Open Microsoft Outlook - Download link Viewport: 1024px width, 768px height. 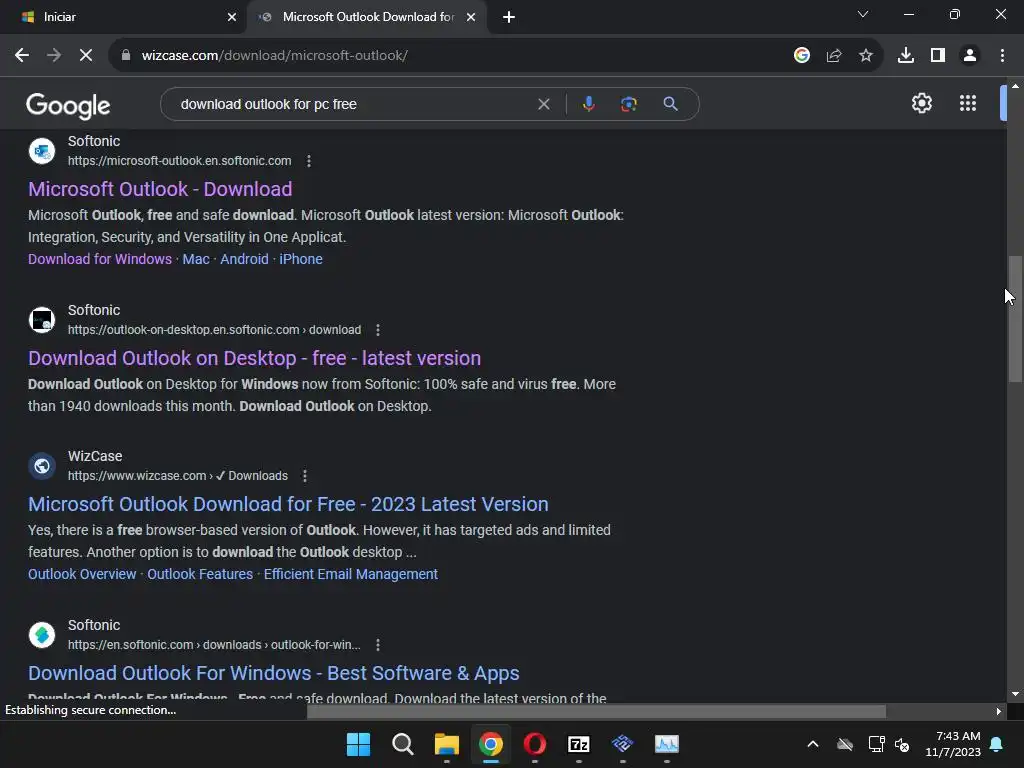tap(160, 189)
